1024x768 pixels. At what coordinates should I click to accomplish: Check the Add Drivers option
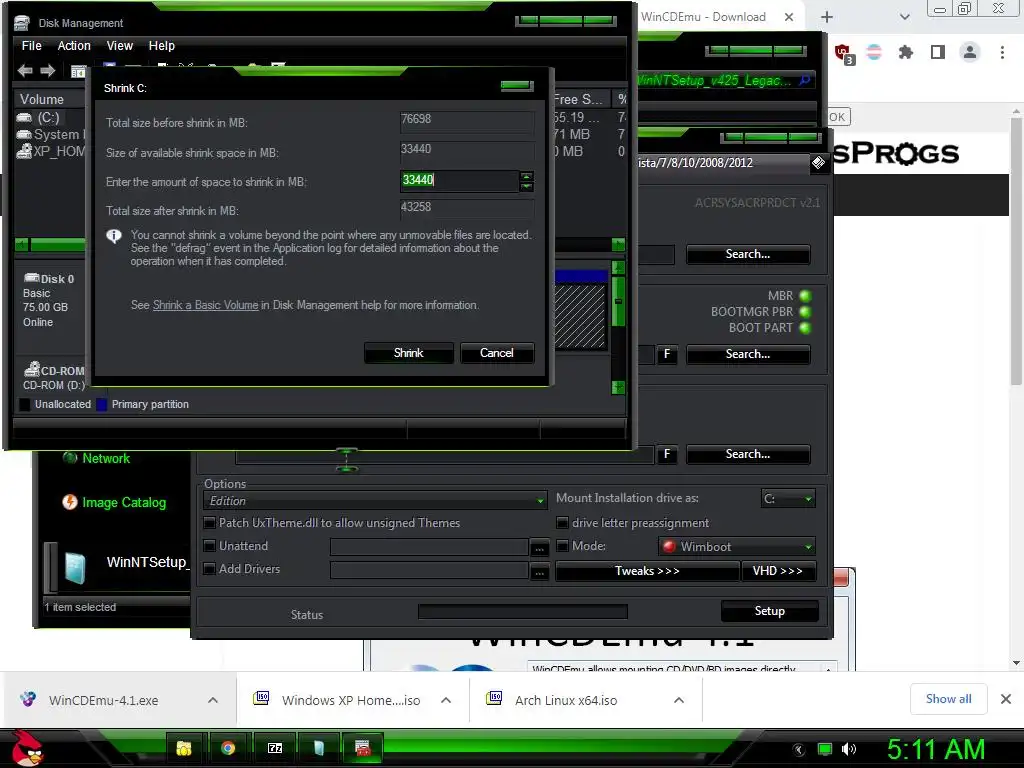point(210,569)
